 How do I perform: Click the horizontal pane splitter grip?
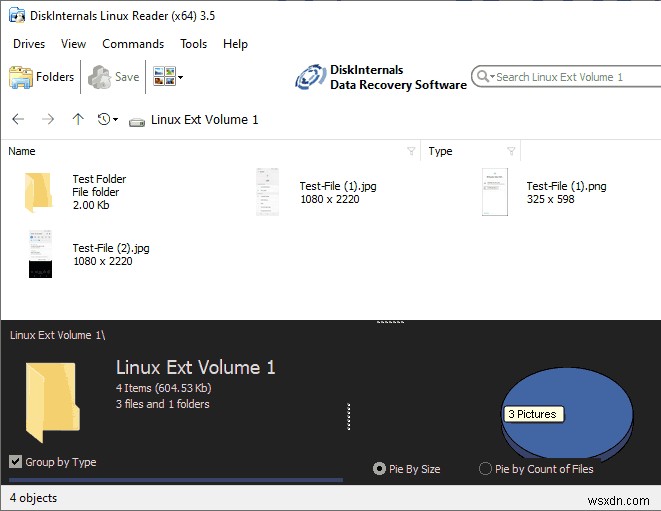[390, 322]
